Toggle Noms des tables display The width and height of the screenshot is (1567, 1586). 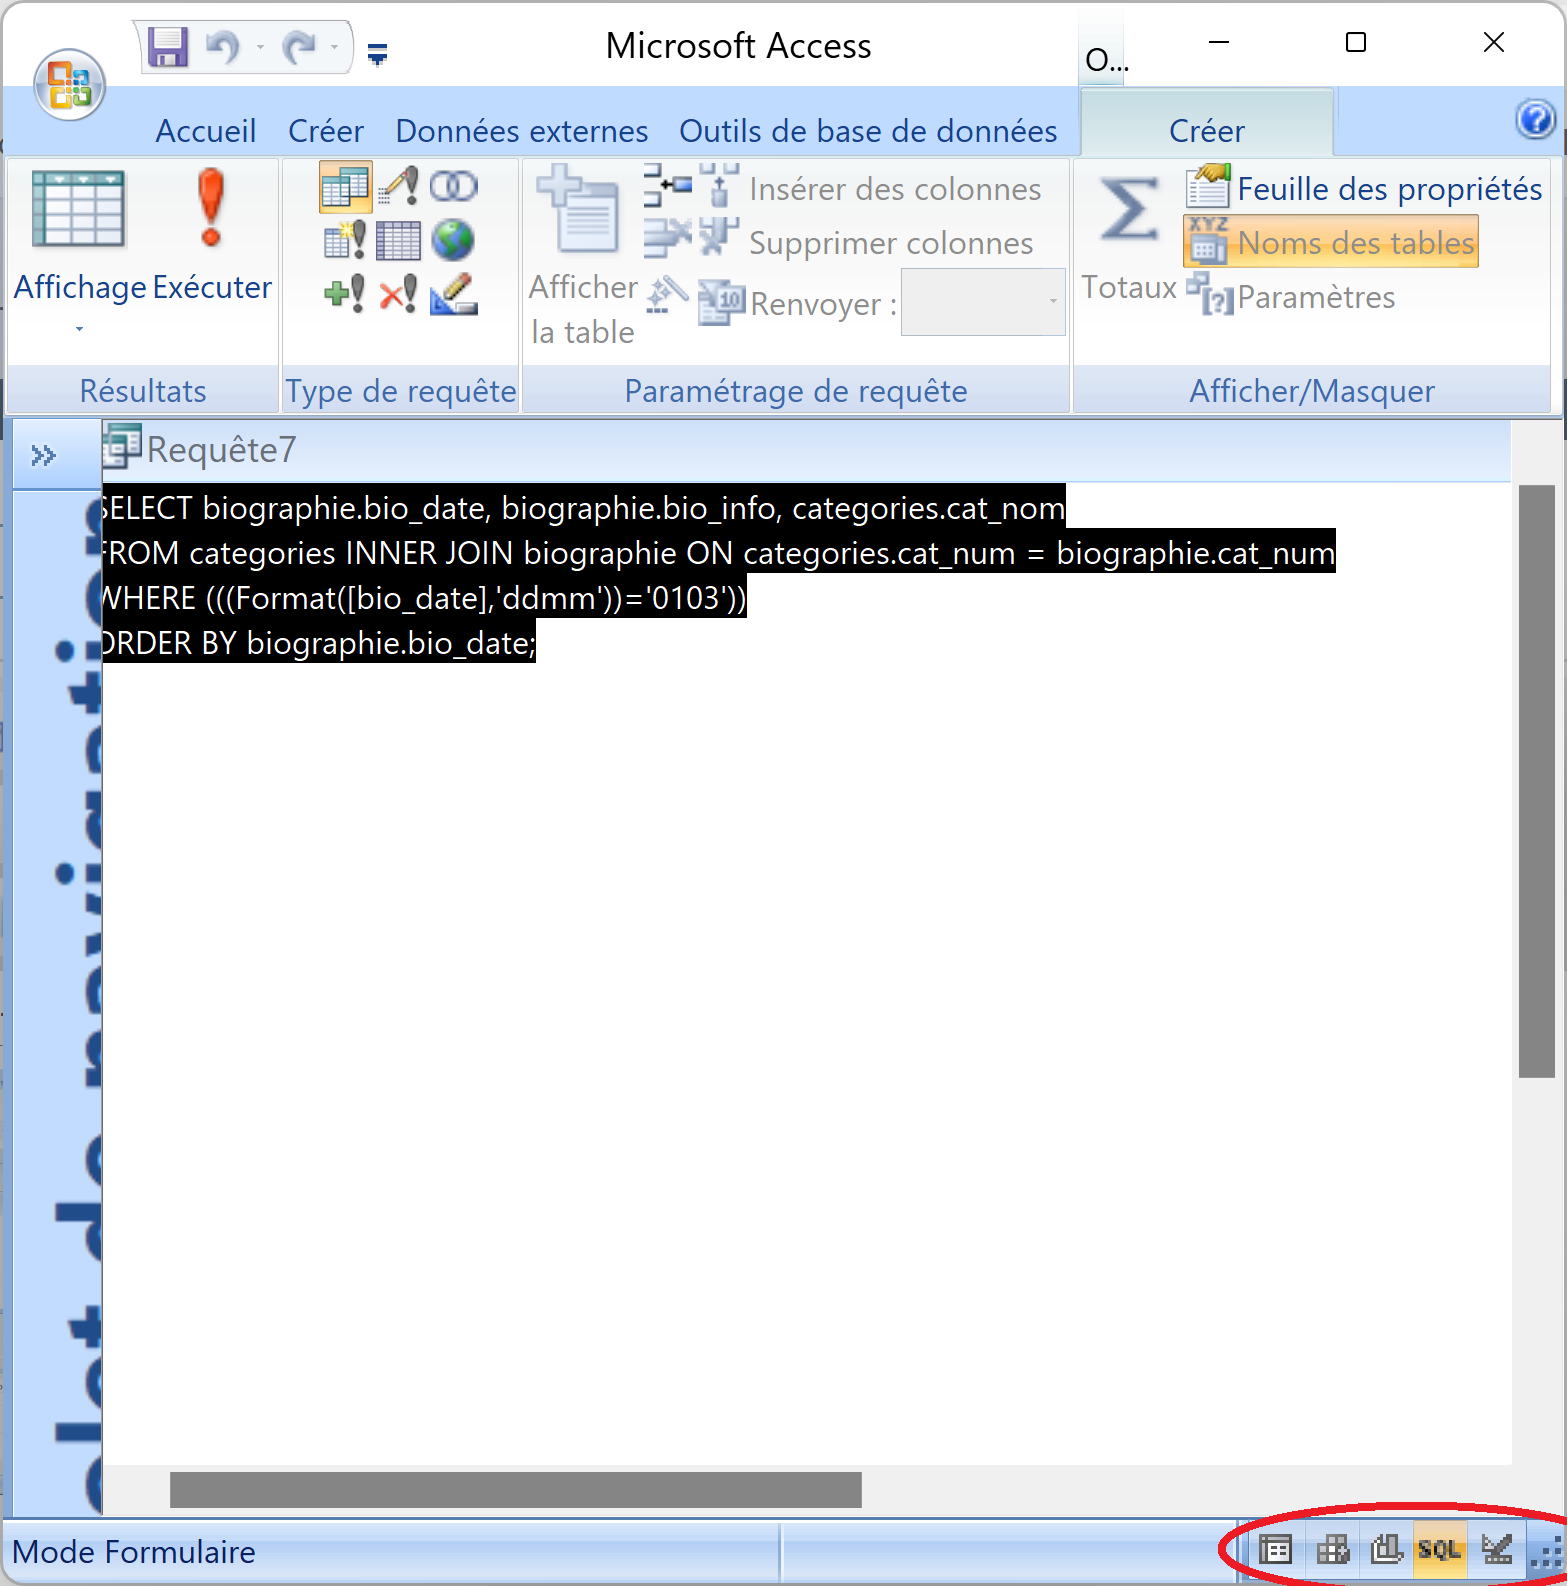click(1330, 242)
